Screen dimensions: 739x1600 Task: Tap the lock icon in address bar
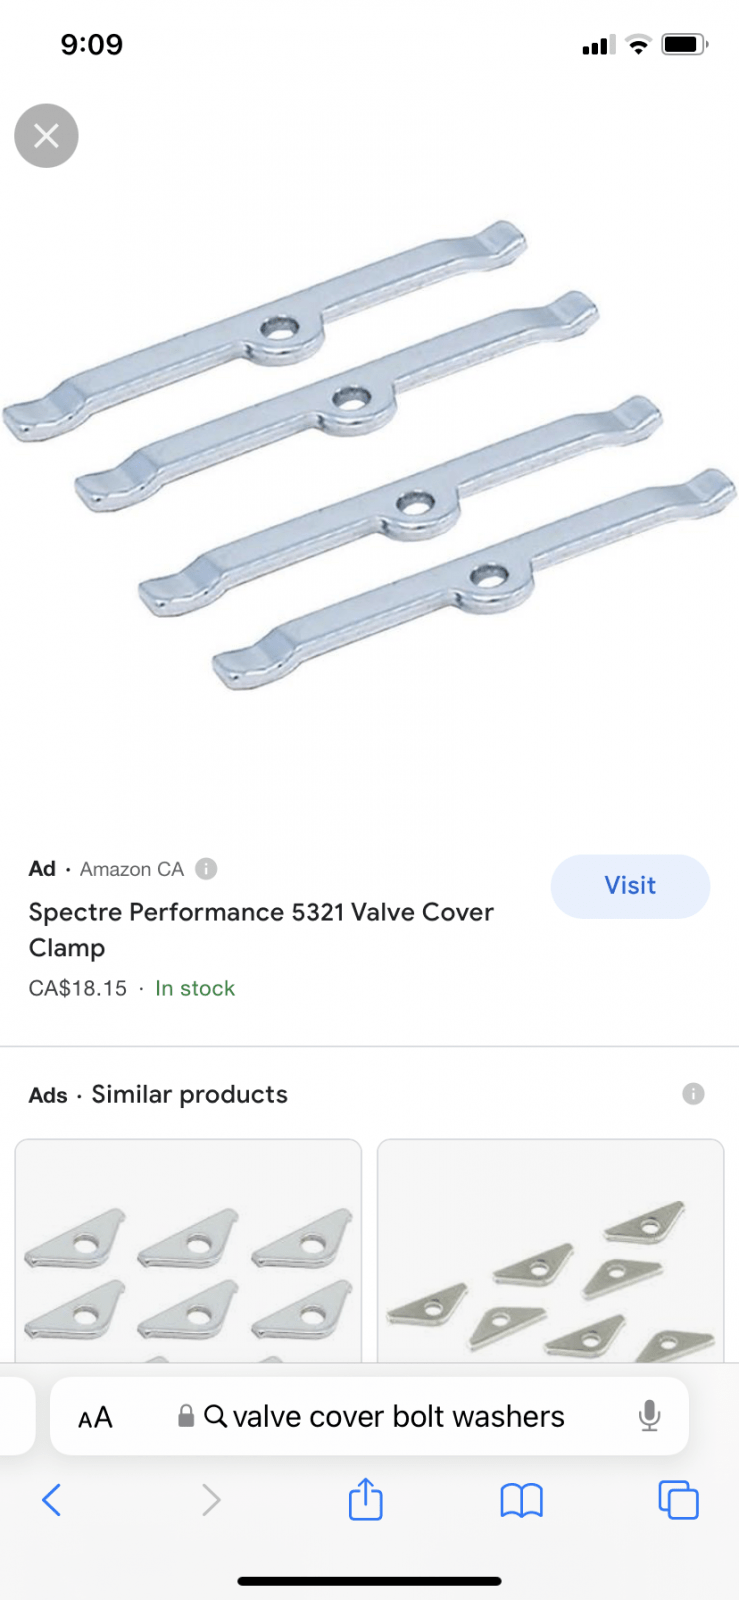click(x=186, y=1416)
